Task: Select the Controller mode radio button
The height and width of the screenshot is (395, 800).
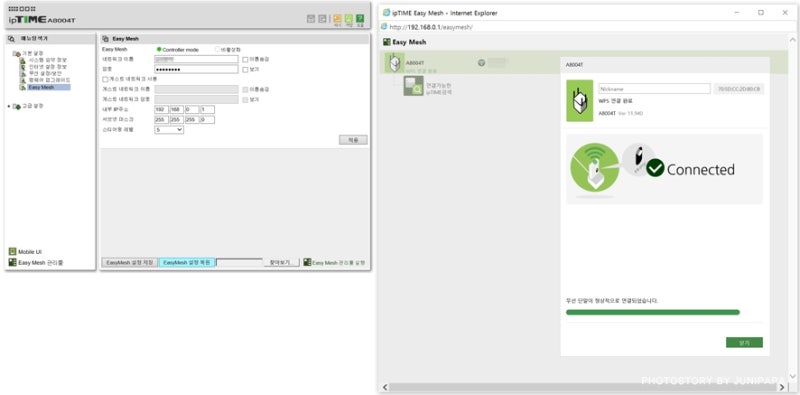Action: 159,50
